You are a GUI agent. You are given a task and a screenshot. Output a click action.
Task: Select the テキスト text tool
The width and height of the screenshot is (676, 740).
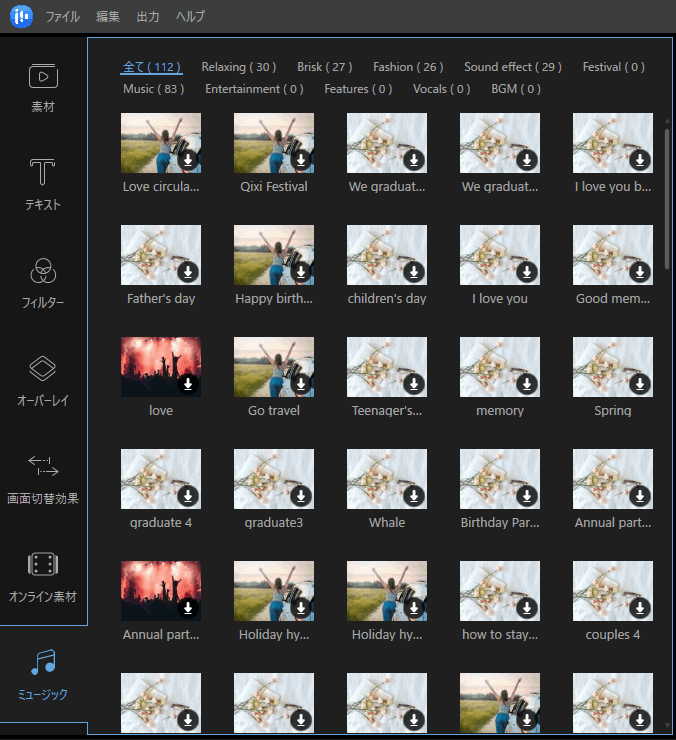coord(43,184)
